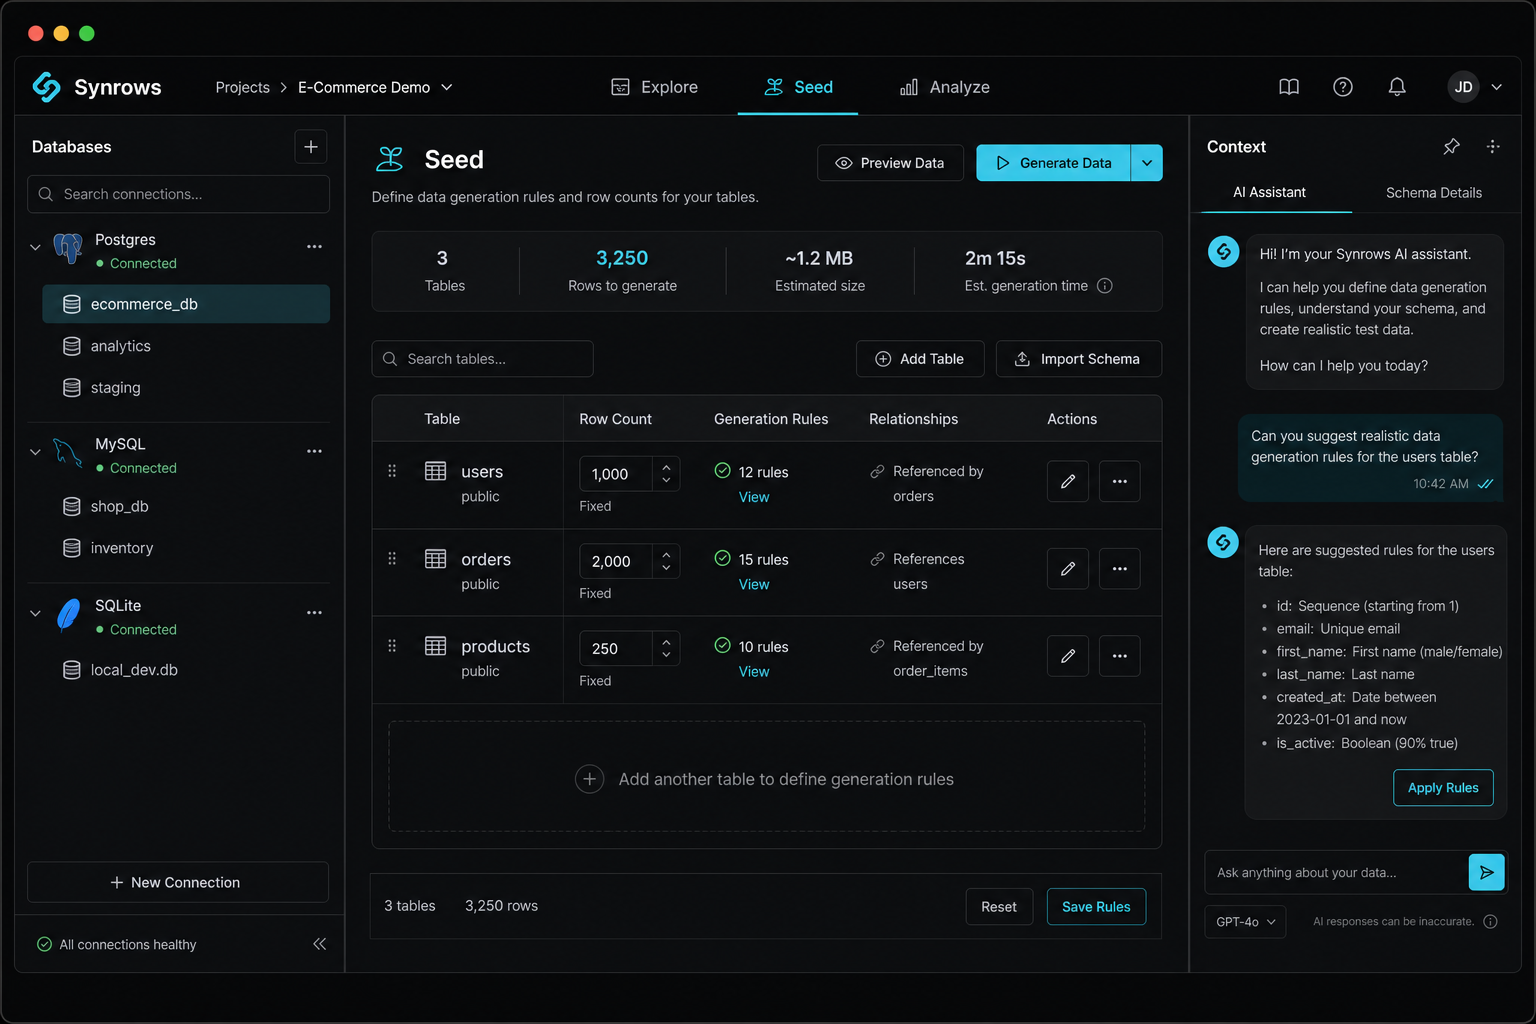View the users generation rules
This screenshot has height=1024, width=1536.
[754, 497]
